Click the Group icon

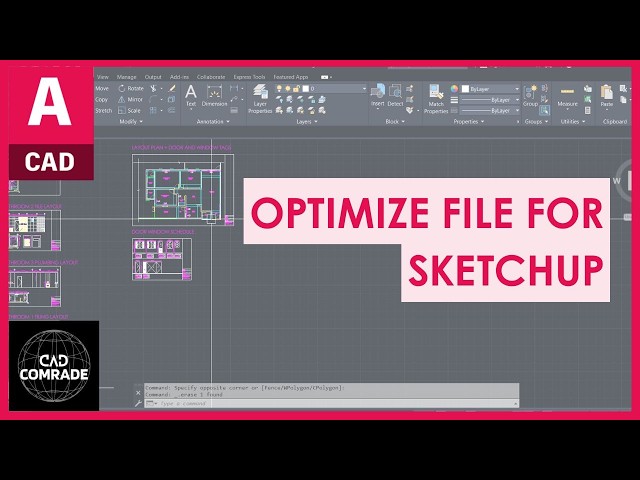pyautogui.click(x=530, y=96)
